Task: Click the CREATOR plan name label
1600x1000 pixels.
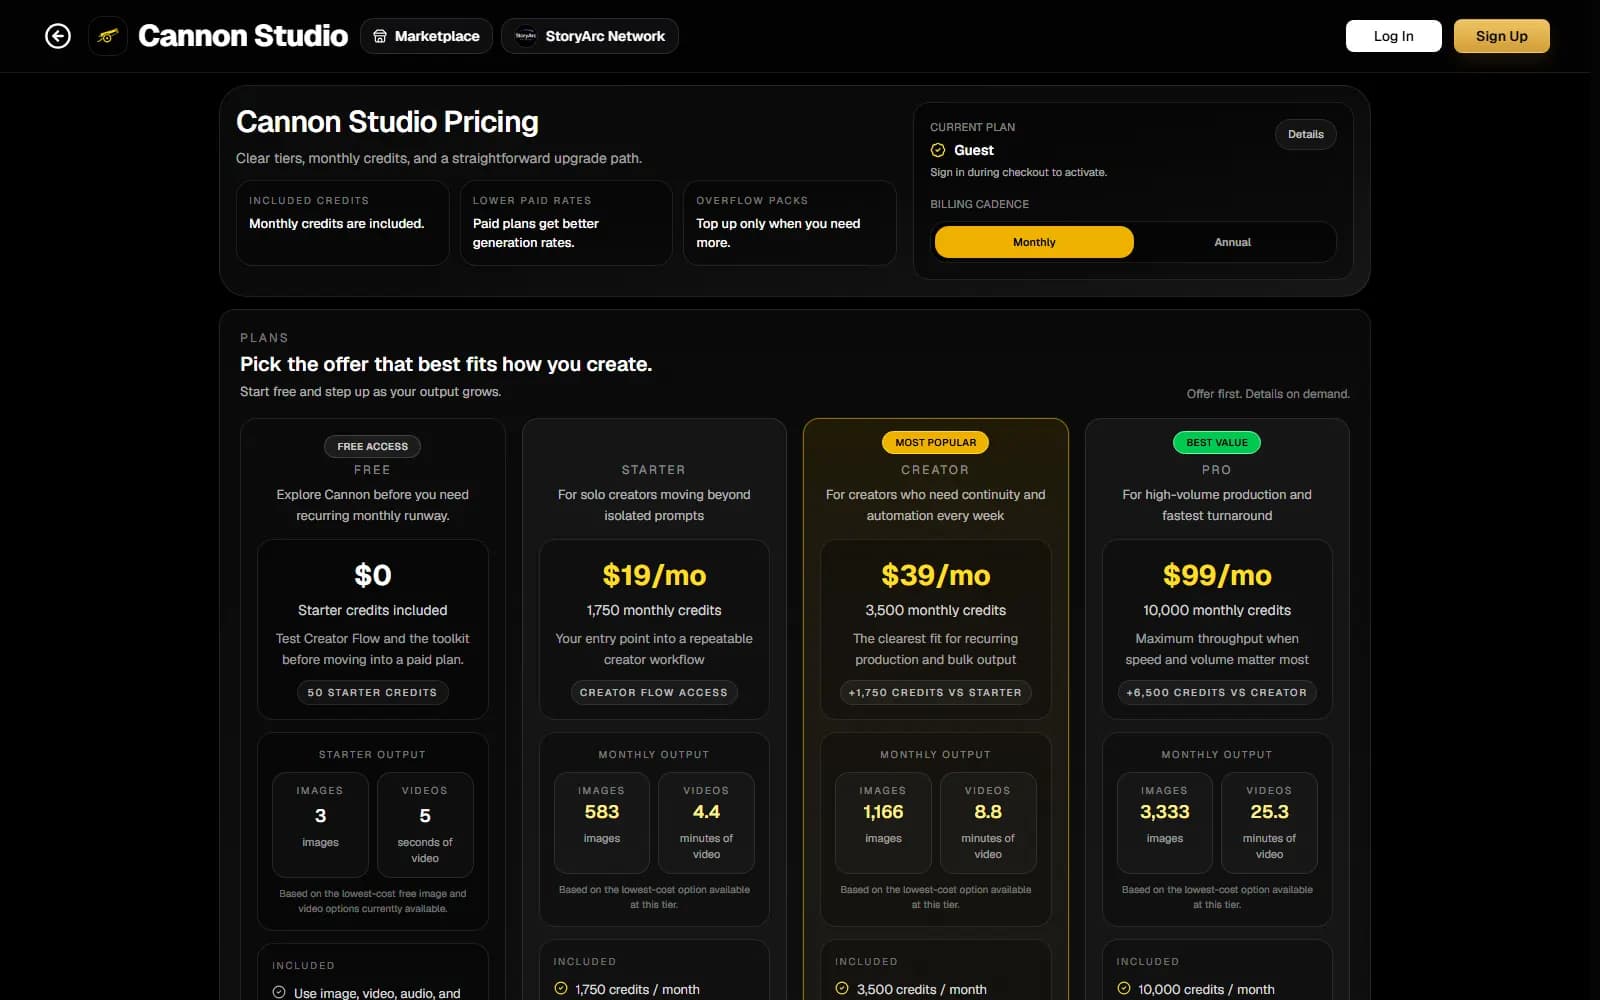Action: [935, 470]
